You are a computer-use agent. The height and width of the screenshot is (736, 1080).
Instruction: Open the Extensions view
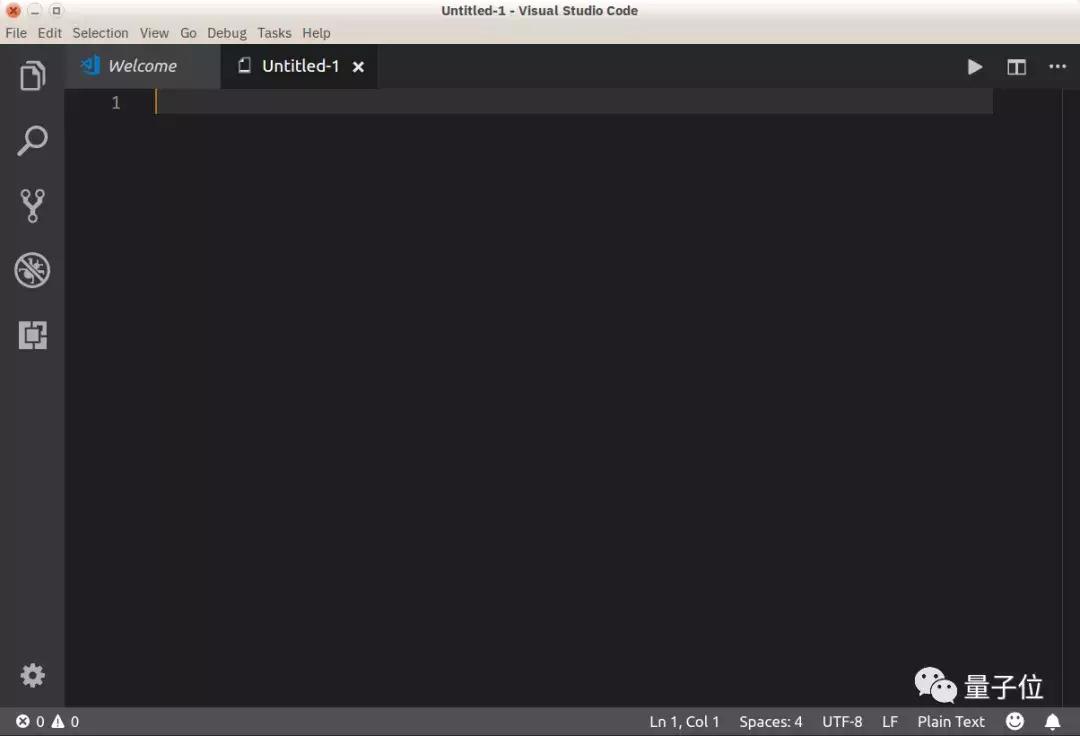(33, 335)
